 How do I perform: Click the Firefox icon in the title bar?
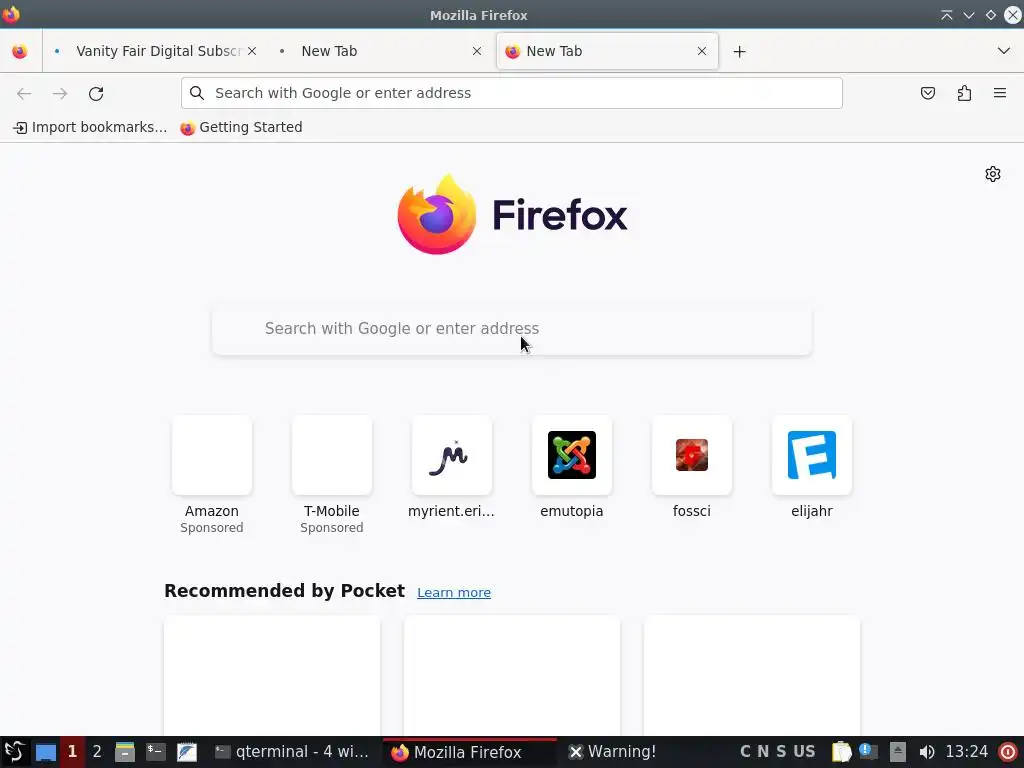click(11, 14)
